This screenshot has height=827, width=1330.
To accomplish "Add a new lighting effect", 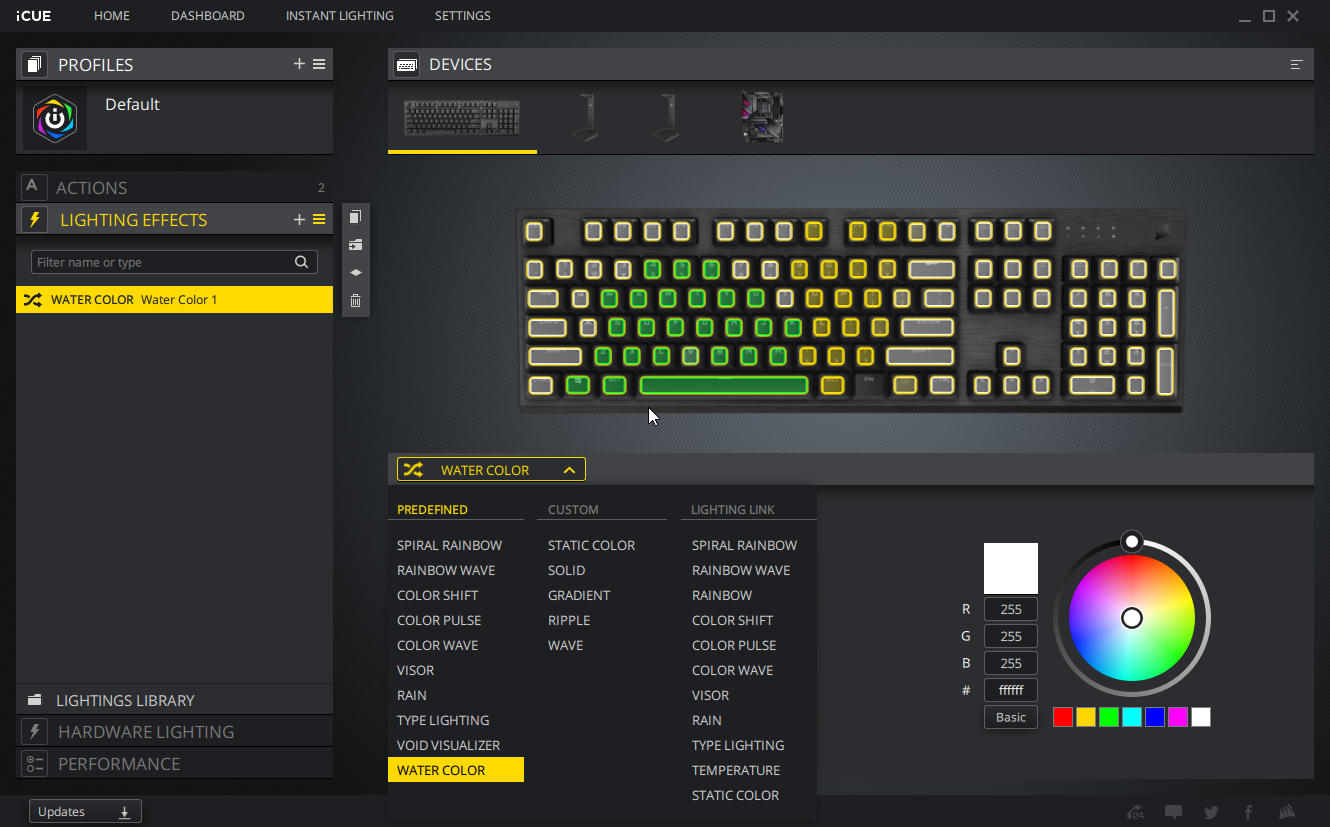I will coord(299,219).
